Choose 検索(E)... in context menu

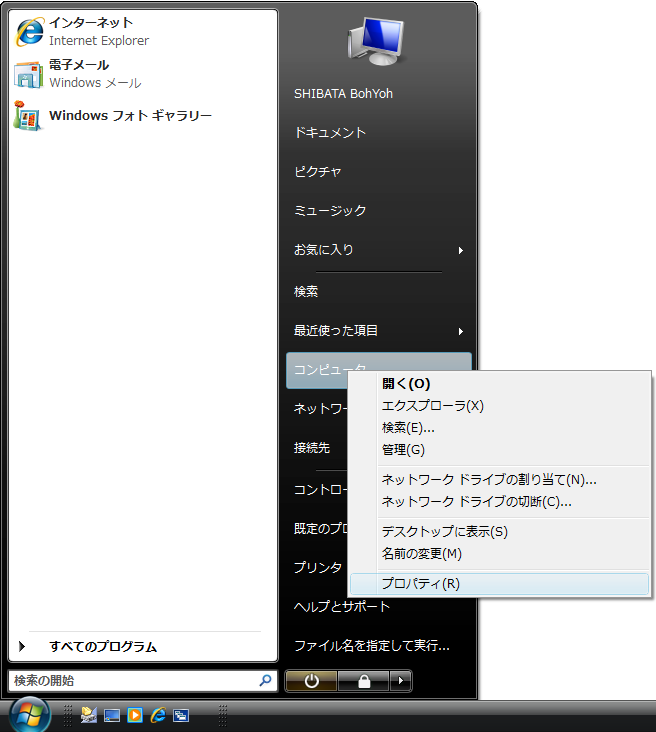(499, 428)
